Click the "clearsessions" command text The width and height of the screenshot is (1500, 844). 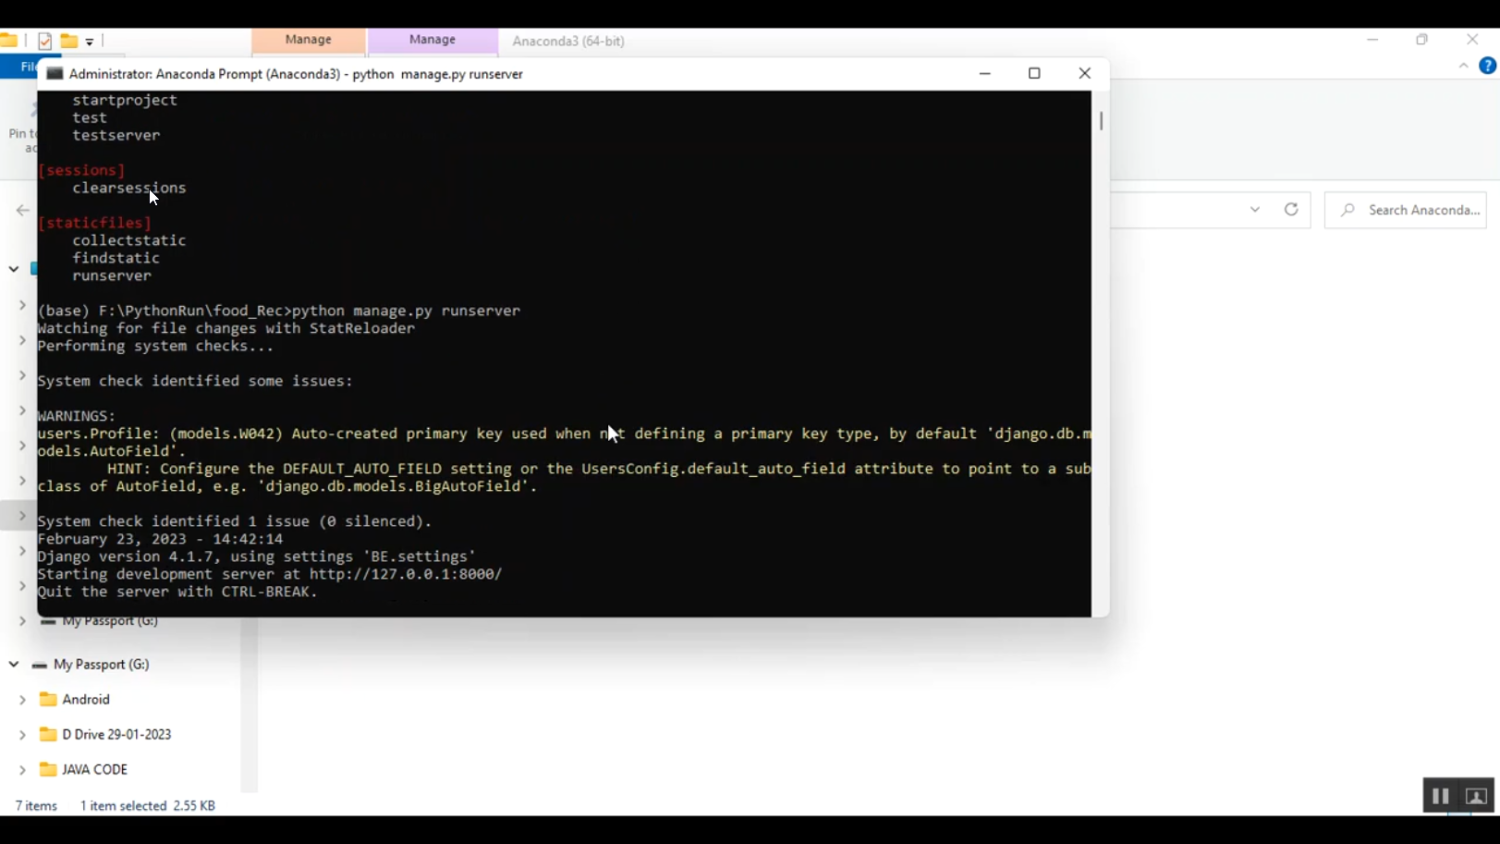(129, 188)
